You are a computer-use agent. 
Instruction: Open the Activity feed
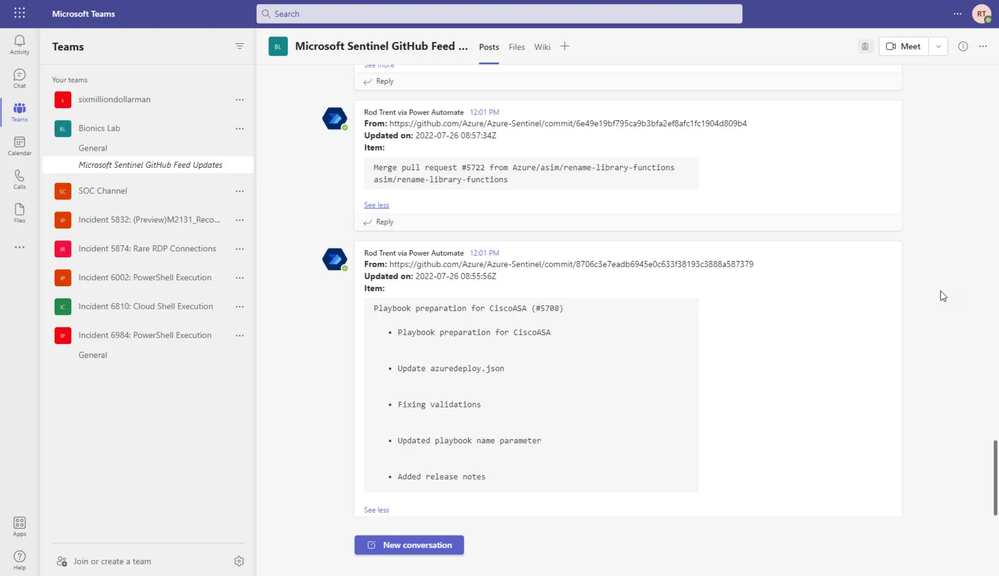20,45
